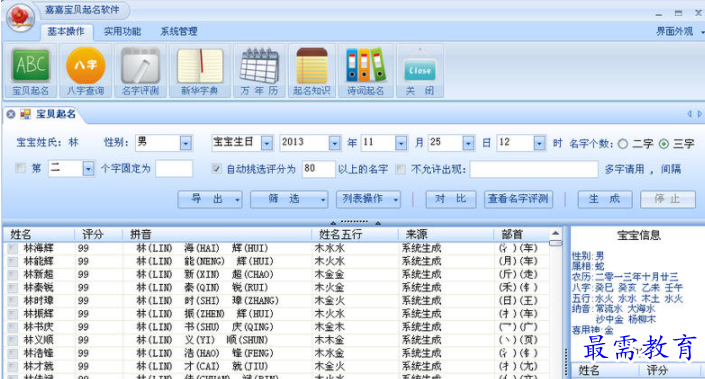Open the 新华字典 dictionary
Viewport: 705px width, 379px height.
200,71
